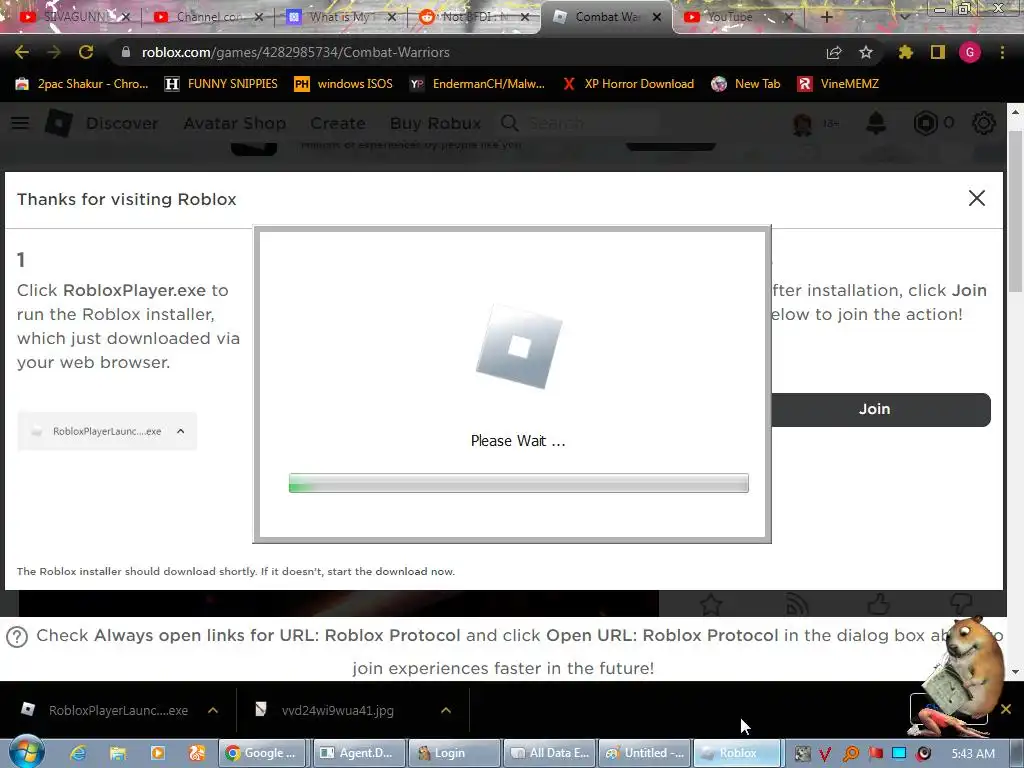
Task: Switch to the What is My tab
Action: click(341, 17)
